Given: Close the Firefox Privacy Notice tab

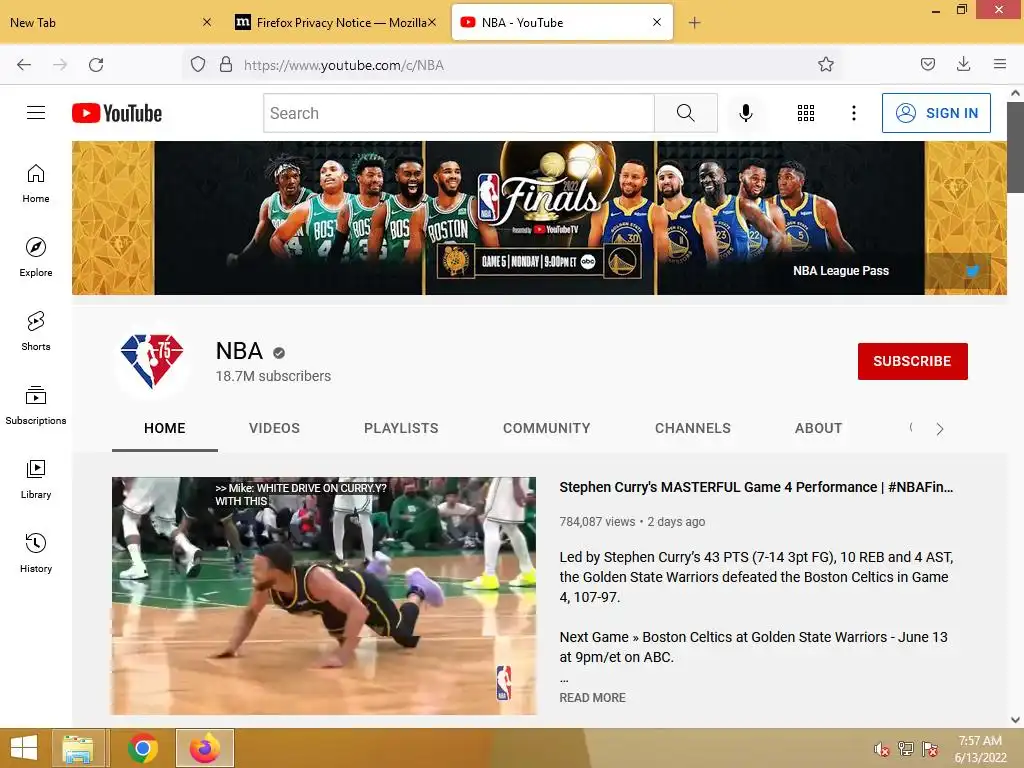Looking at the screenshot, I should tap(432, 22).
